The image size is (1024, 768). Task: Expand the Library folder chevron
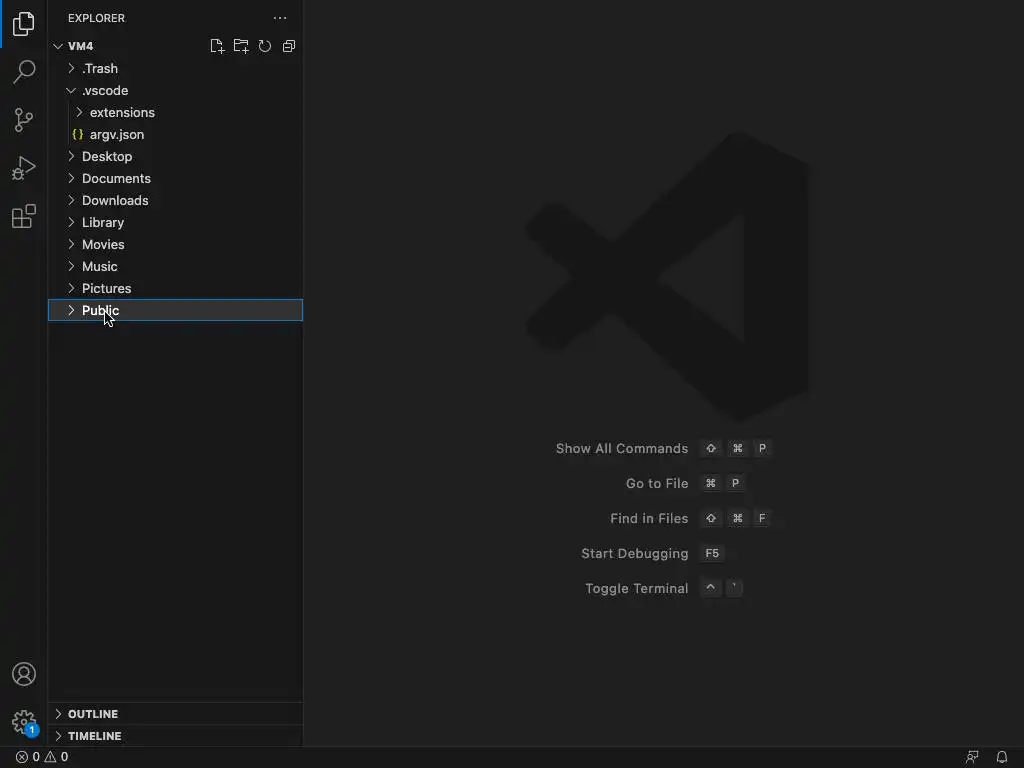pos(71,223)
